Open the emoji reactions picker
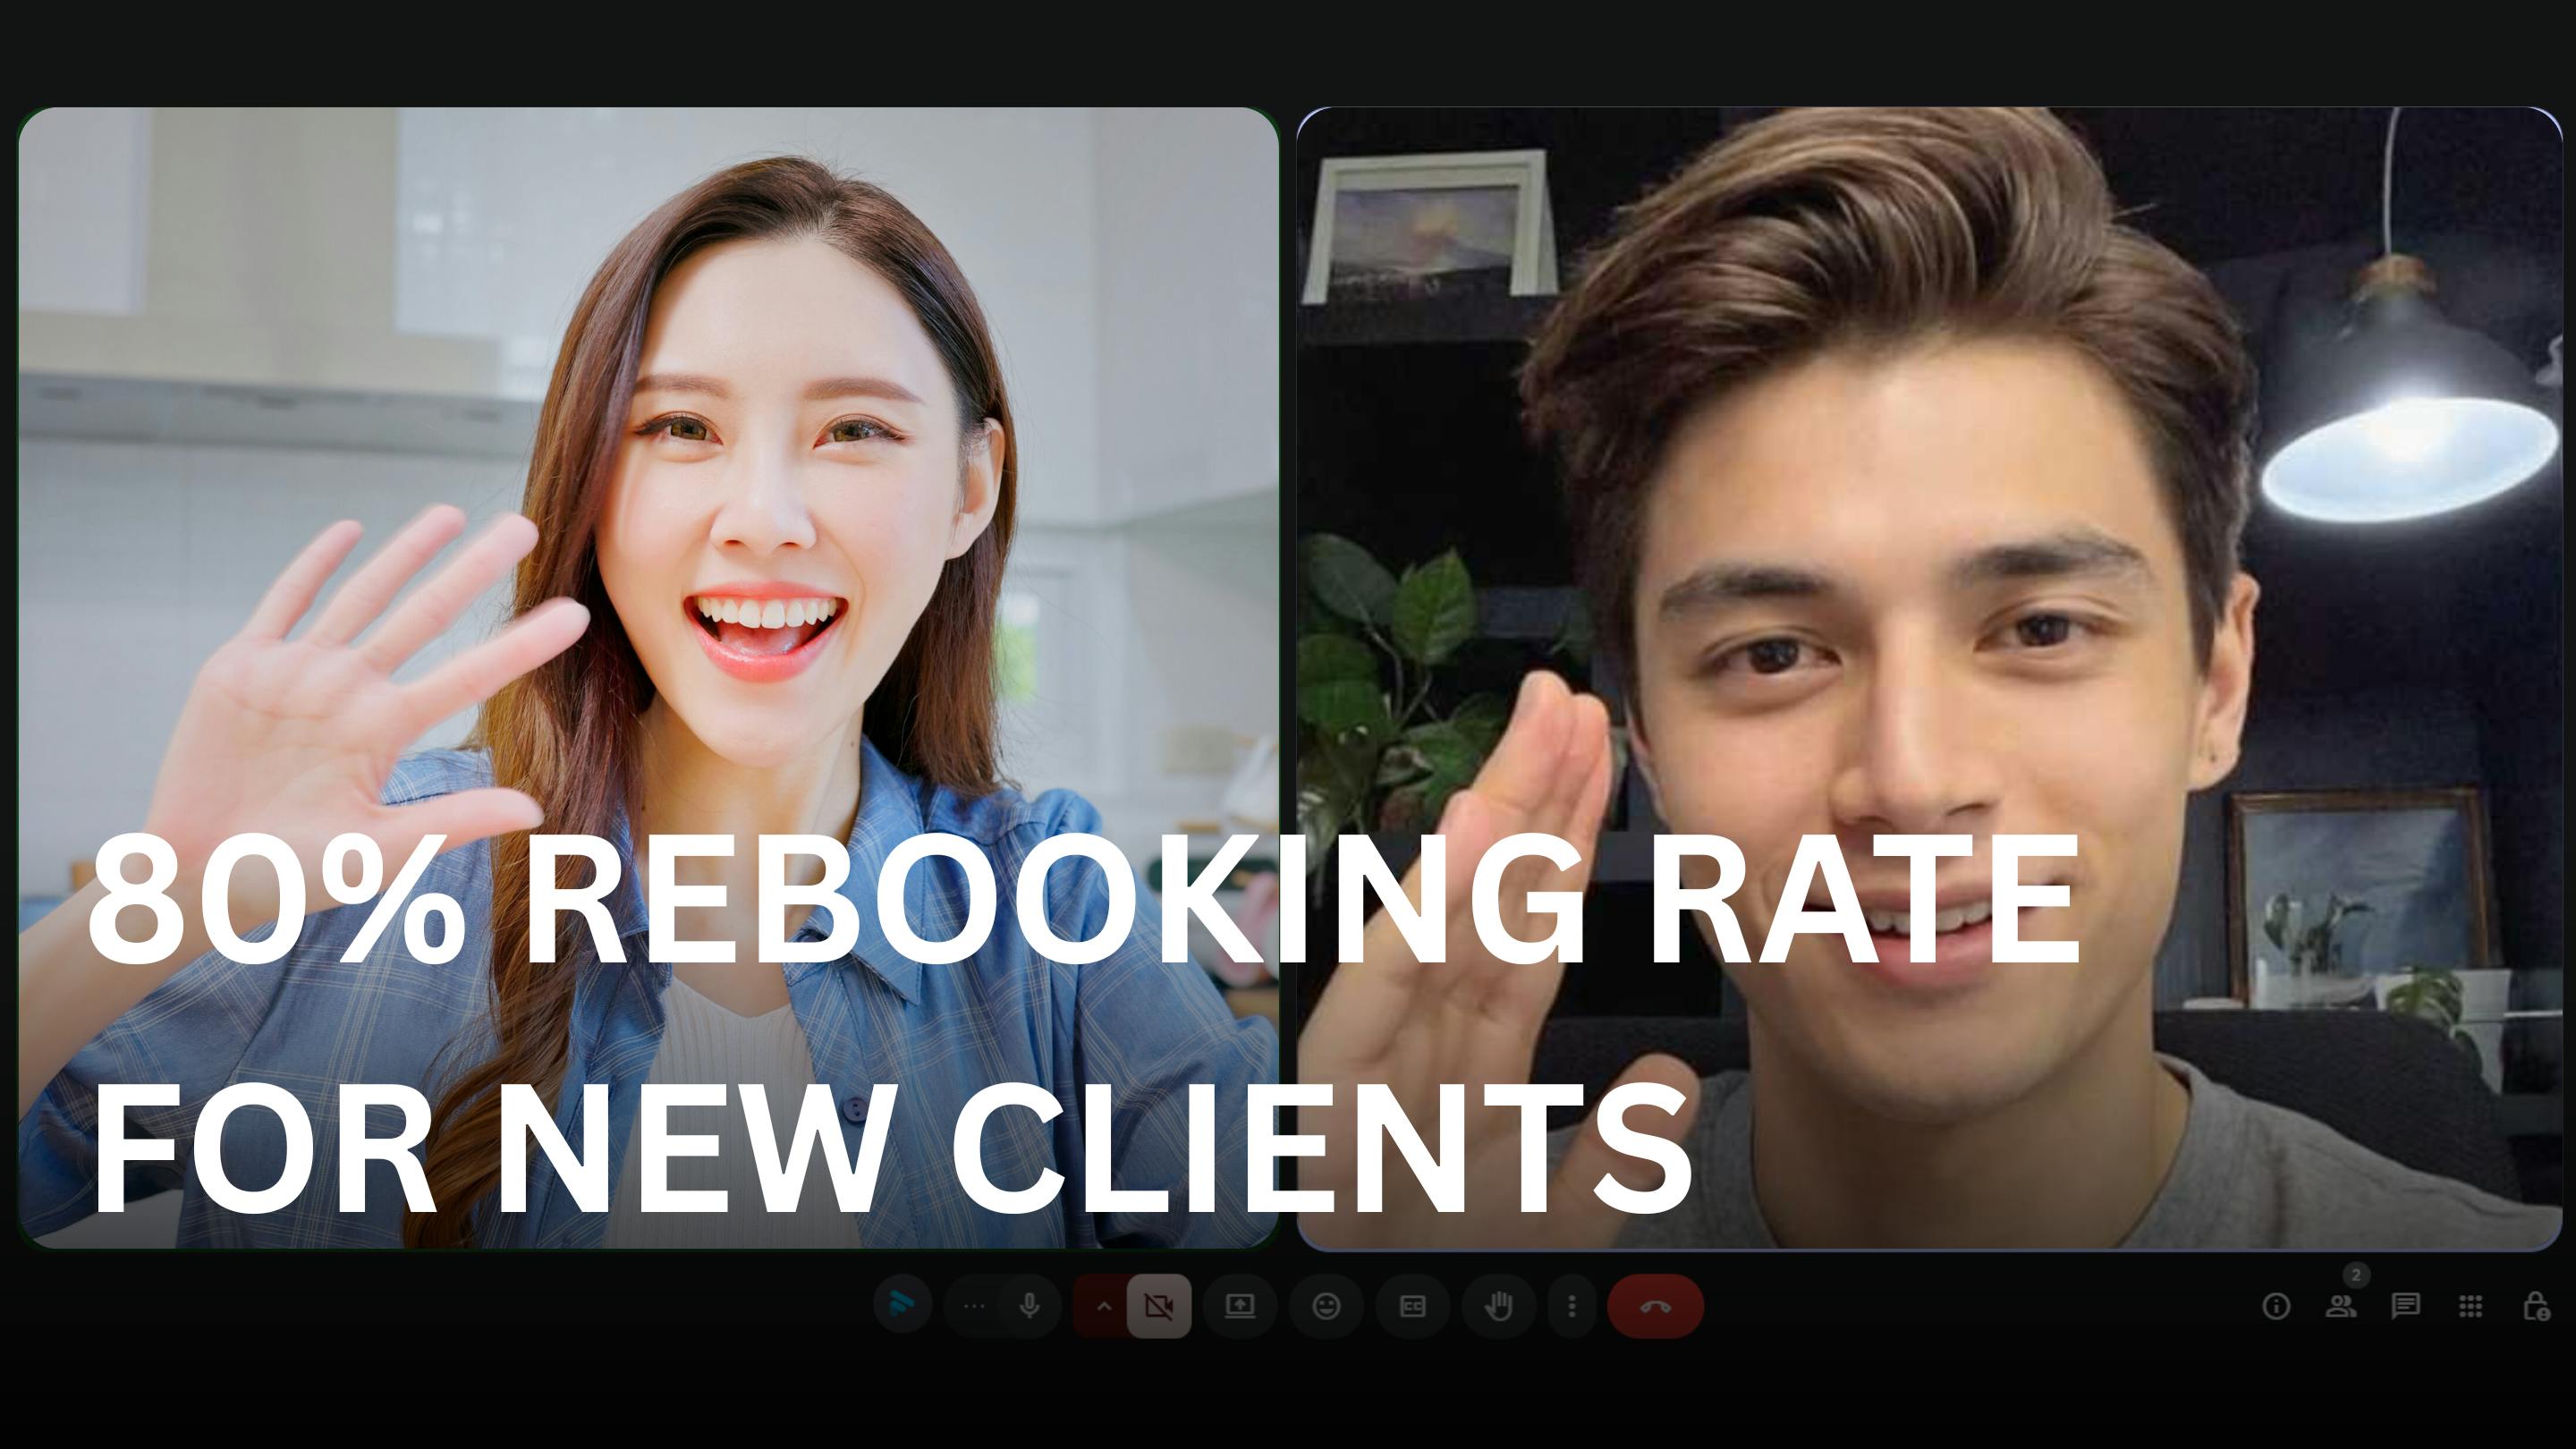The height and width of the screenshot is (1449, 2576). pos(1326,1306)
